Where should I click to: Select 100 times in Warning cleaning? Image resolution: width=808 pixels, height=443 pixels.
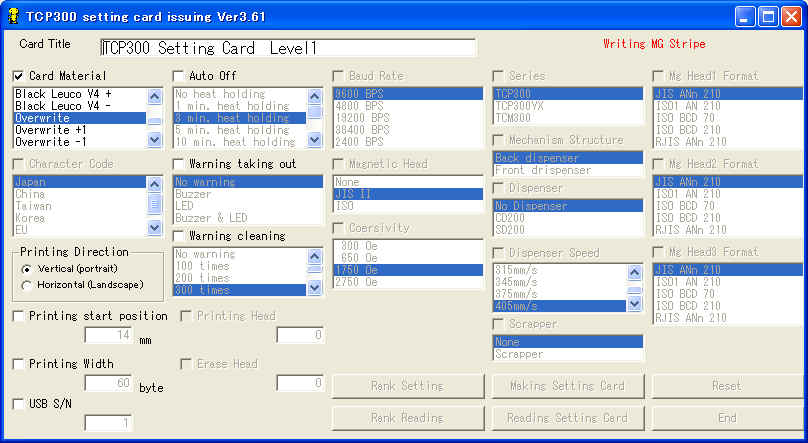pos(240,266)
